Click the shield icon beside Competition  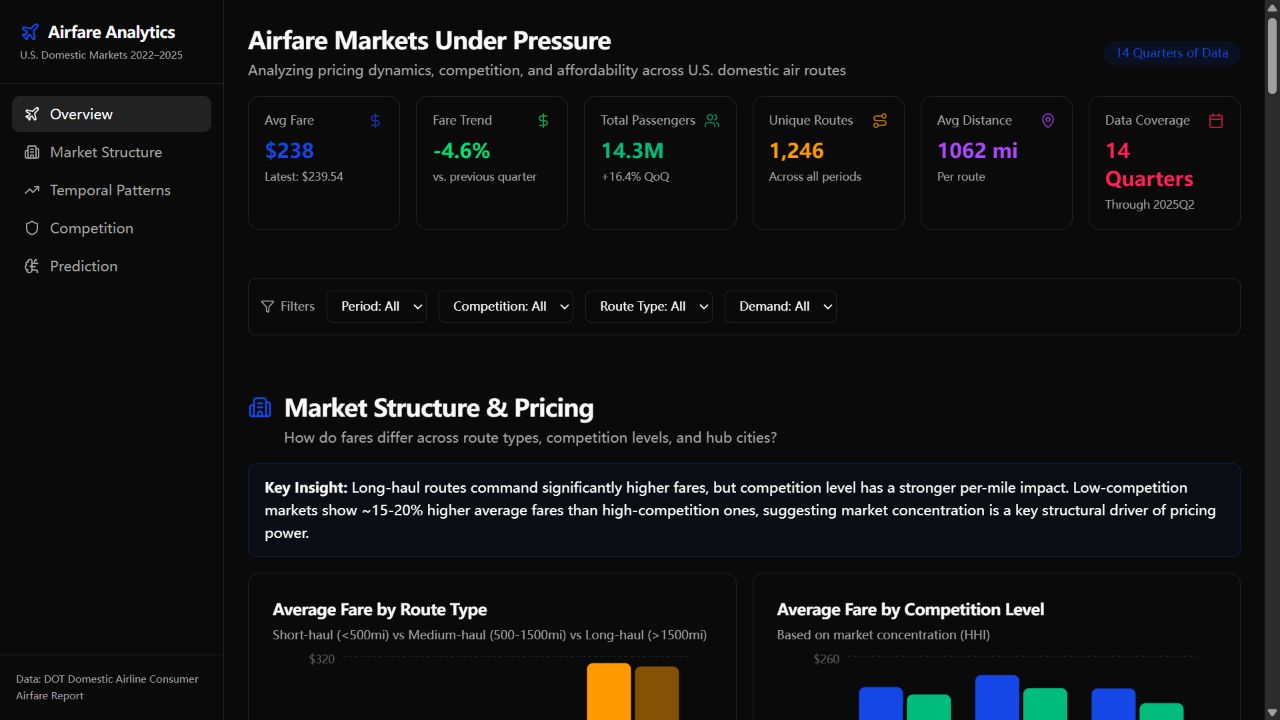pyautogui.click(x=32, y=228)
